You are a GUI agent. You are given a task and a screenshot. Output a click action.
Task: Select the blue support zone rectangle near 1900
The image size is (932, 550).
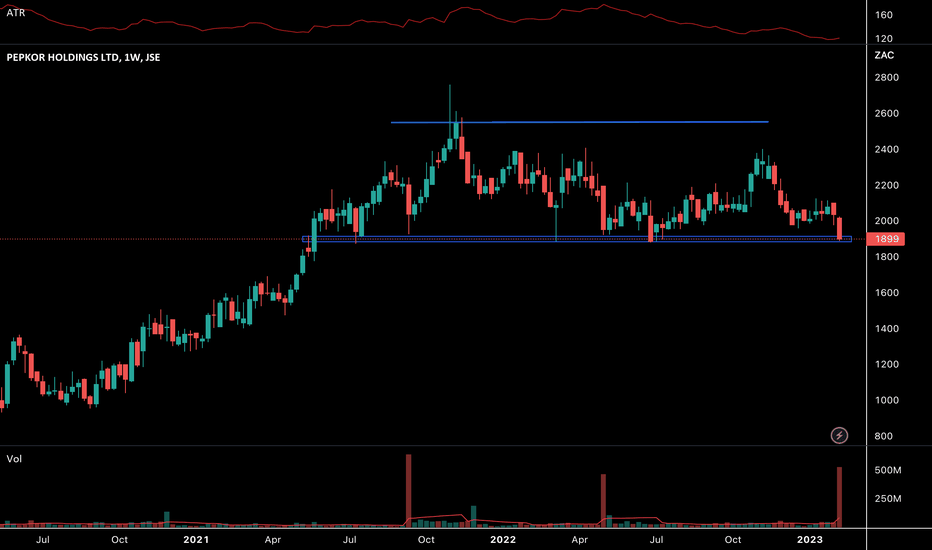577,239
